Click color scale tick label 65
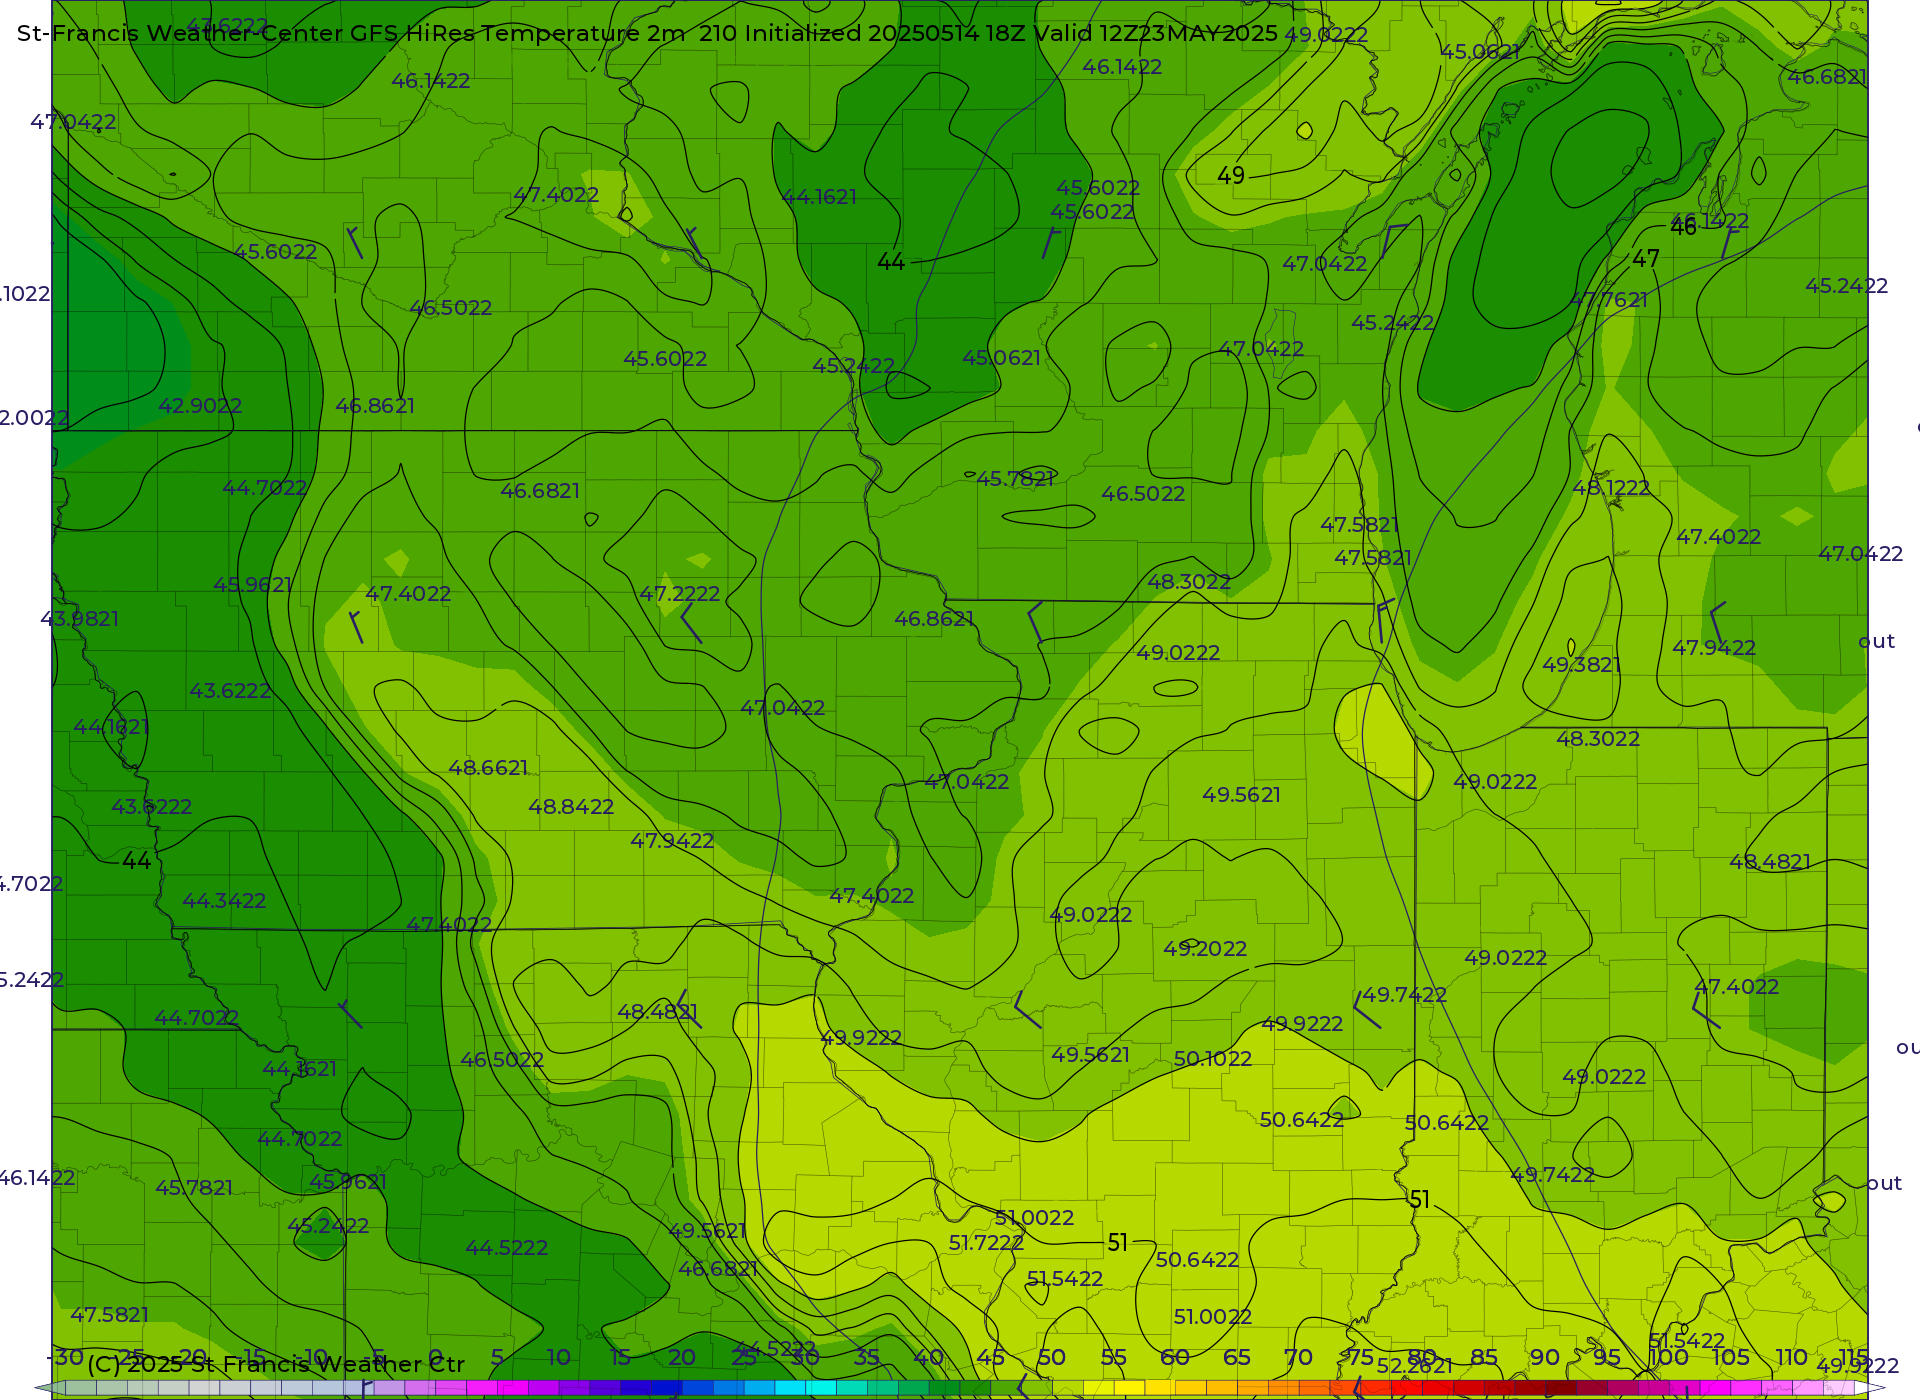Image resolution: width=1920 pixels, height=1400 pixels. pos(1237,1358)
